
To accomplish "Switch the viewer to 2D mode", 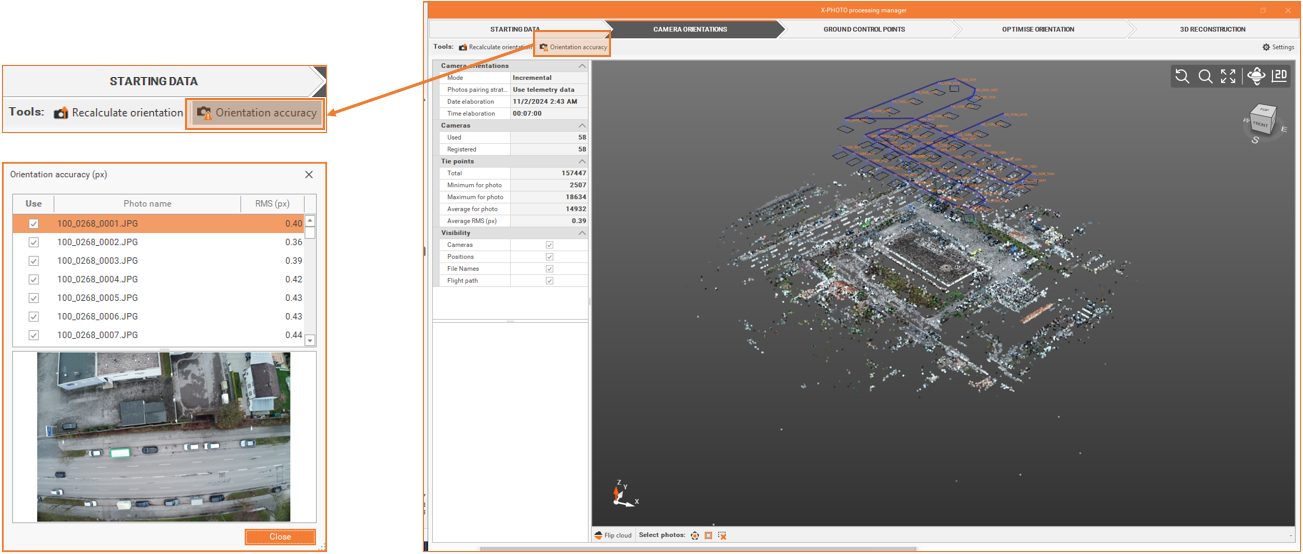I will (x=1279, y=77).
